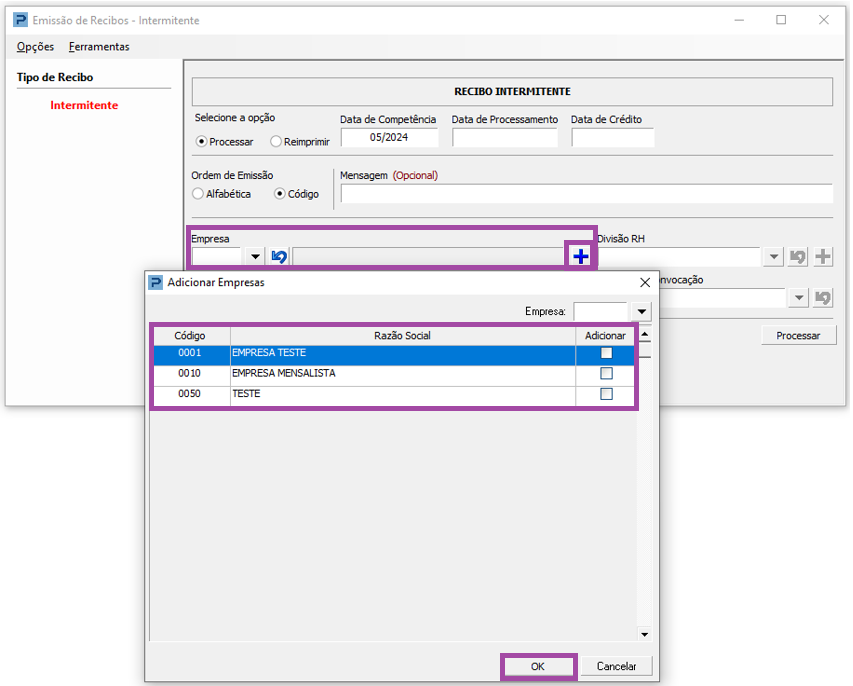The image size is (853, 686).
Task: Choose Código emission order
Action: (280, 194)
